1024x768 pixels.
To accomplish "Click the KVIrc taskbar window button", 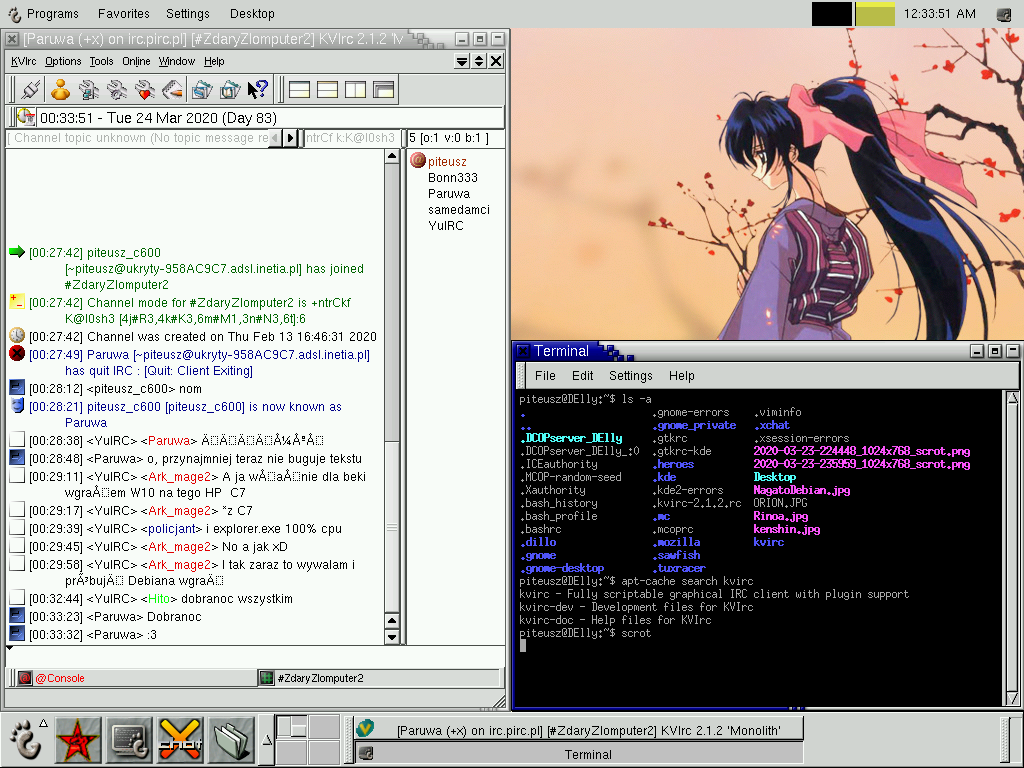I will pyautogui.click(x=579, y=729).
